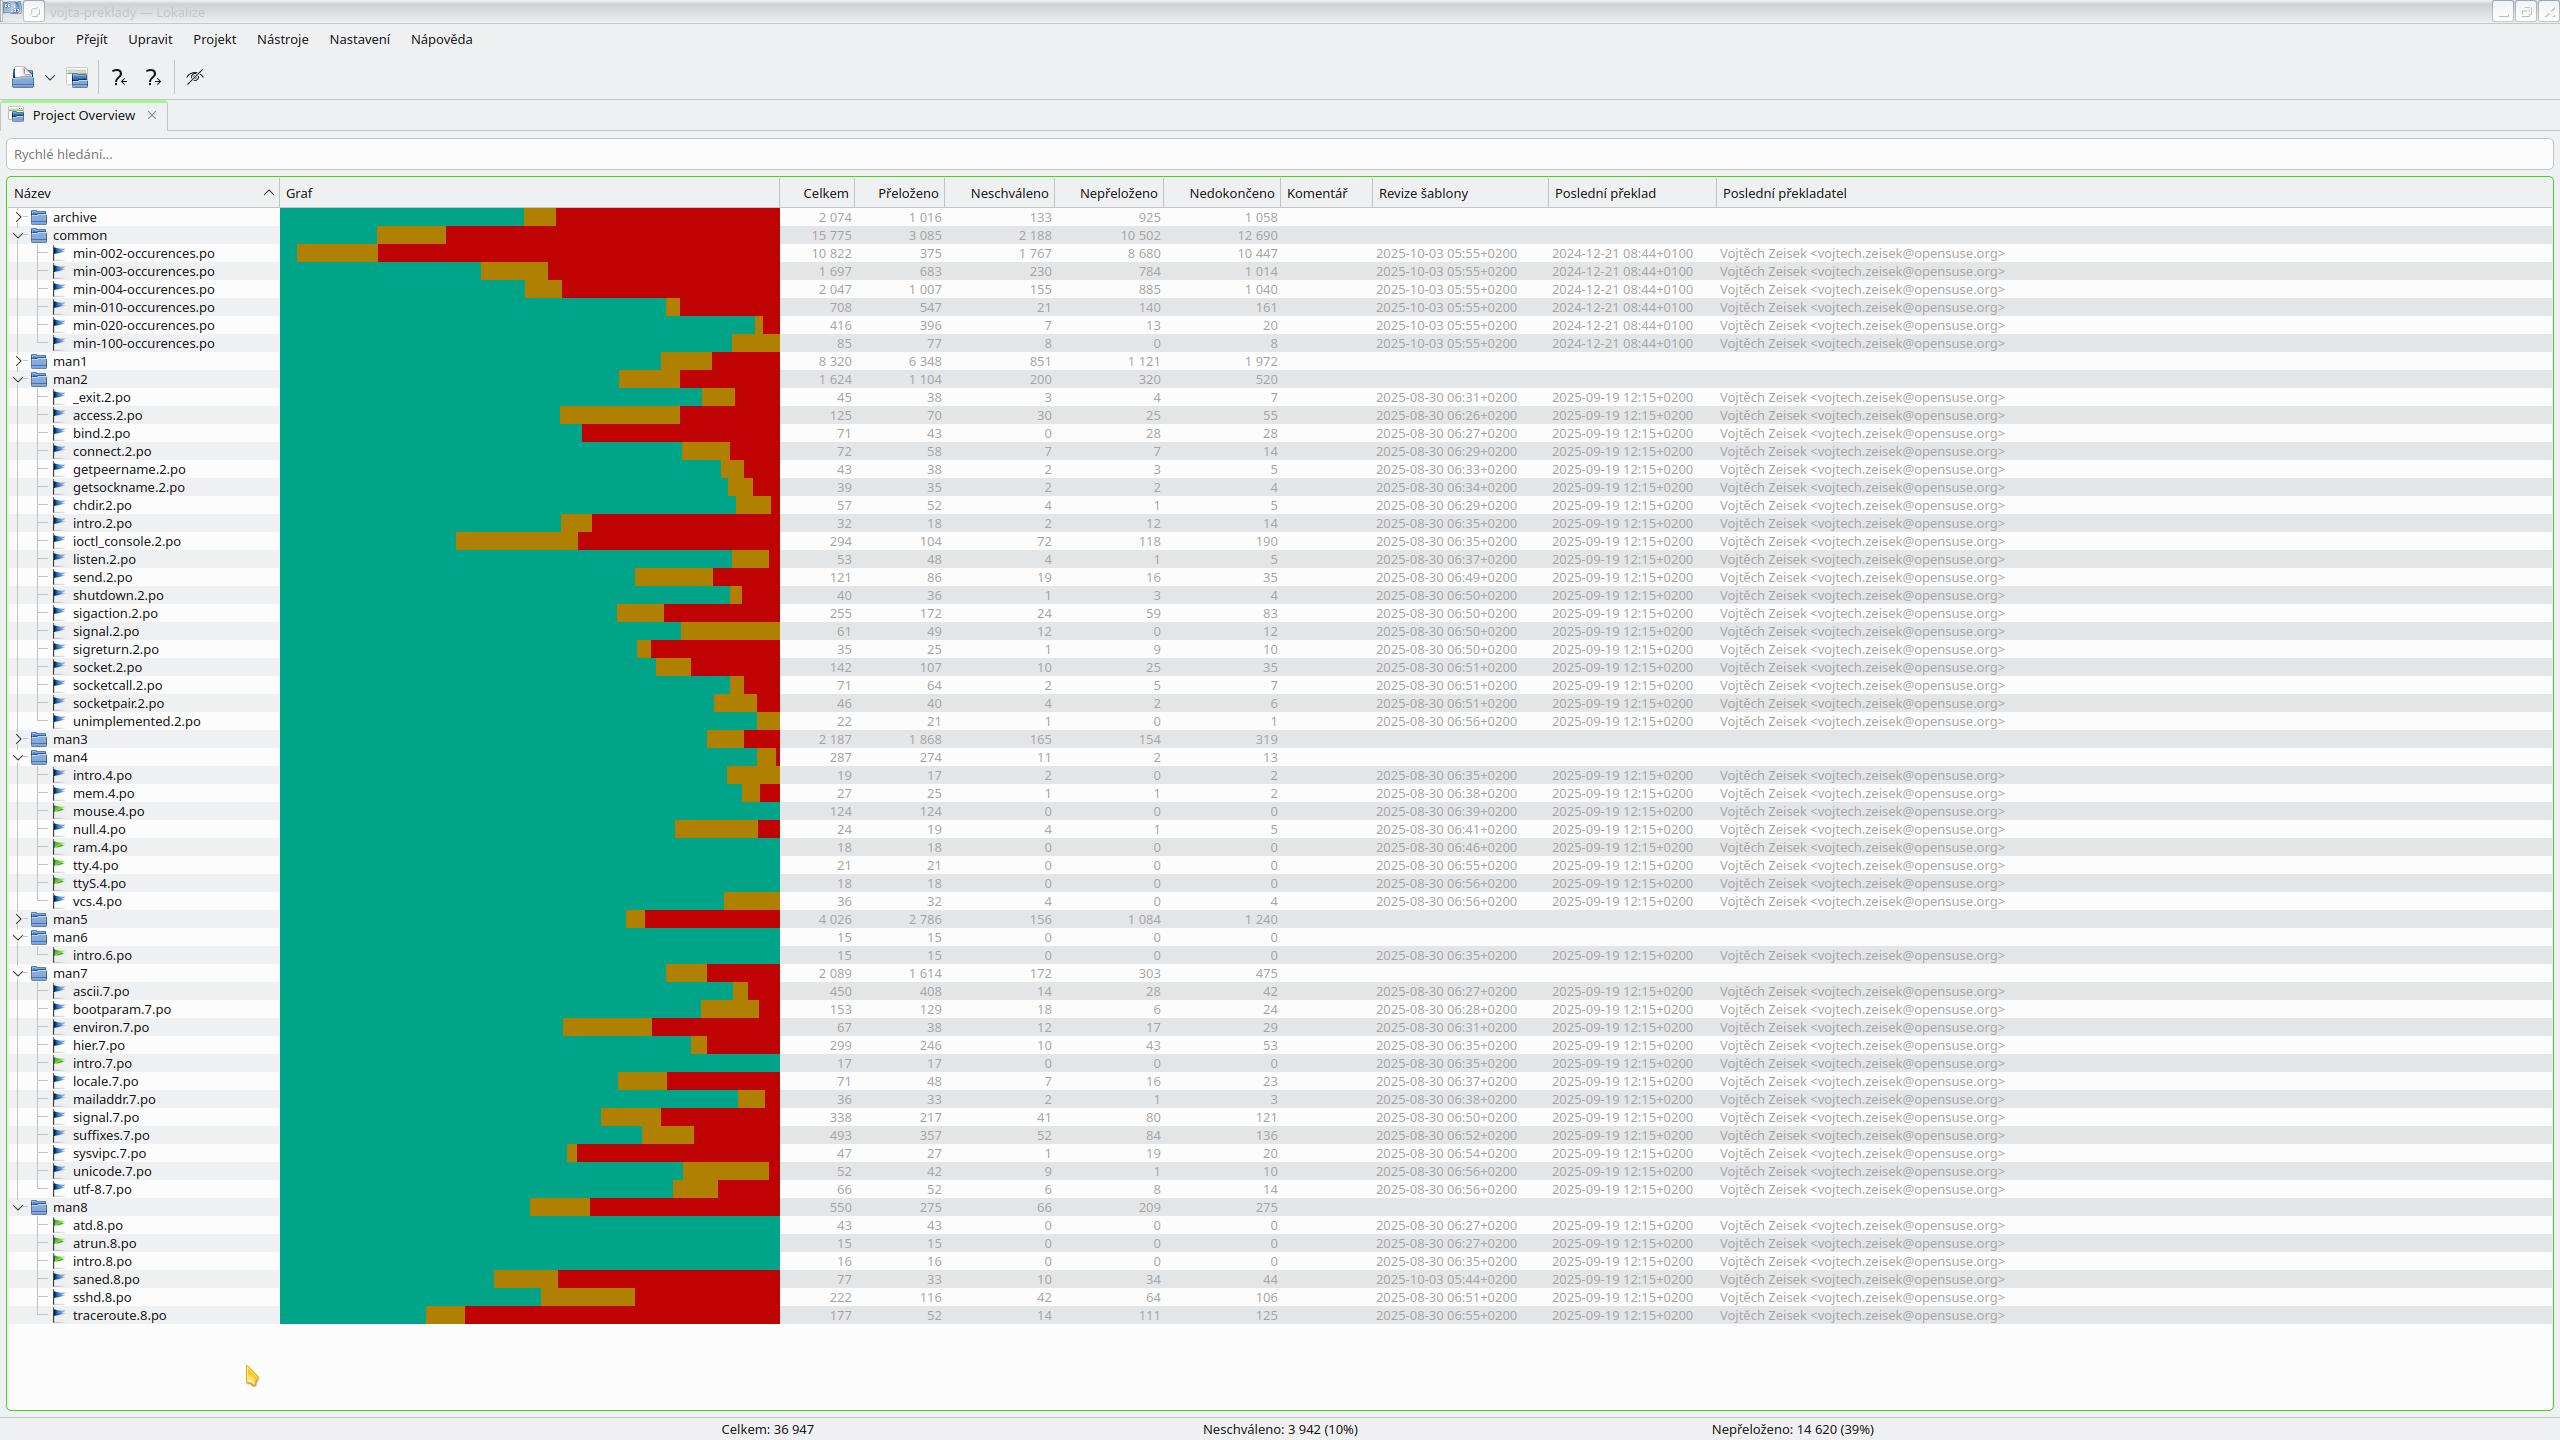Toggle window pin button in title bar
Viewport: 2560px width, 1440px height.
[x=35, y=12]
